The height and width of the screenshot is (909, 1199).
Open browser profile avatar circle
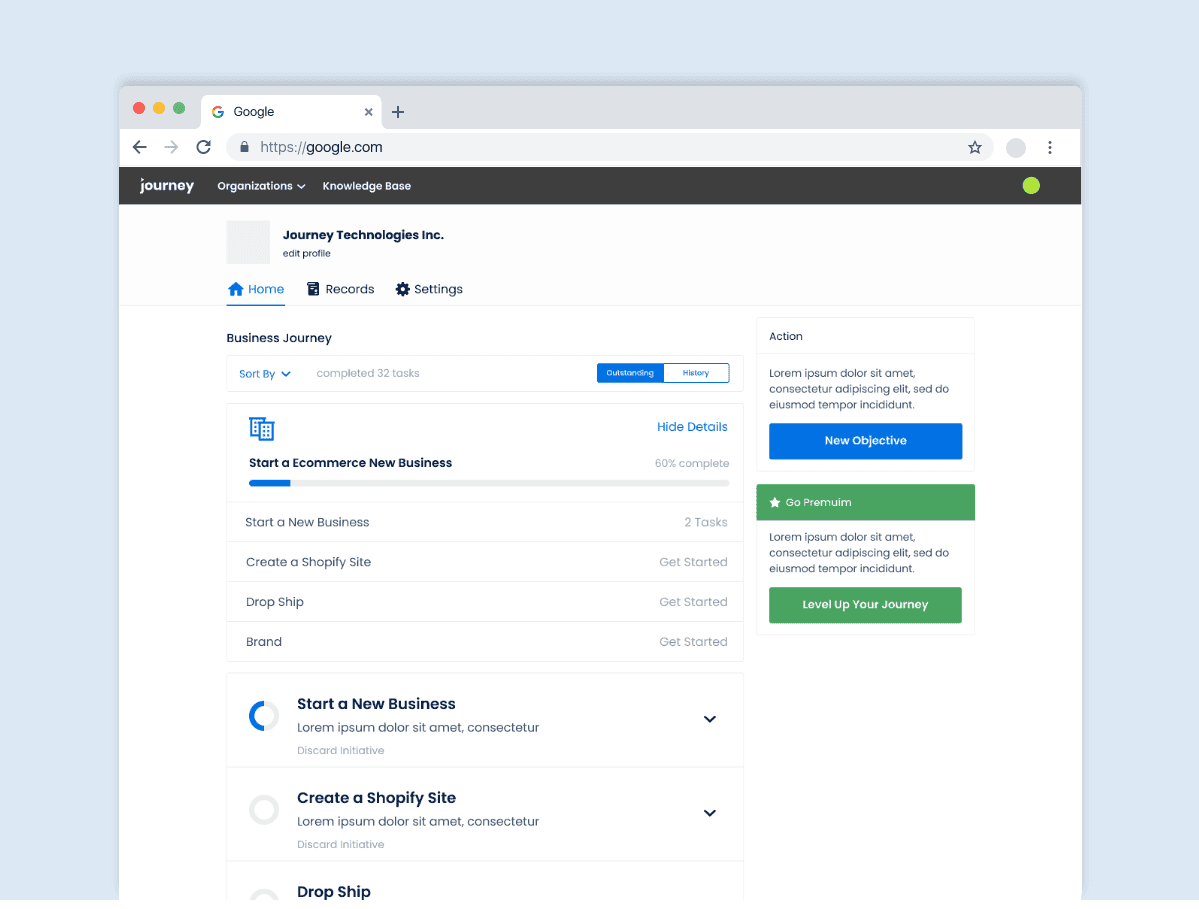click(1015, 148)
